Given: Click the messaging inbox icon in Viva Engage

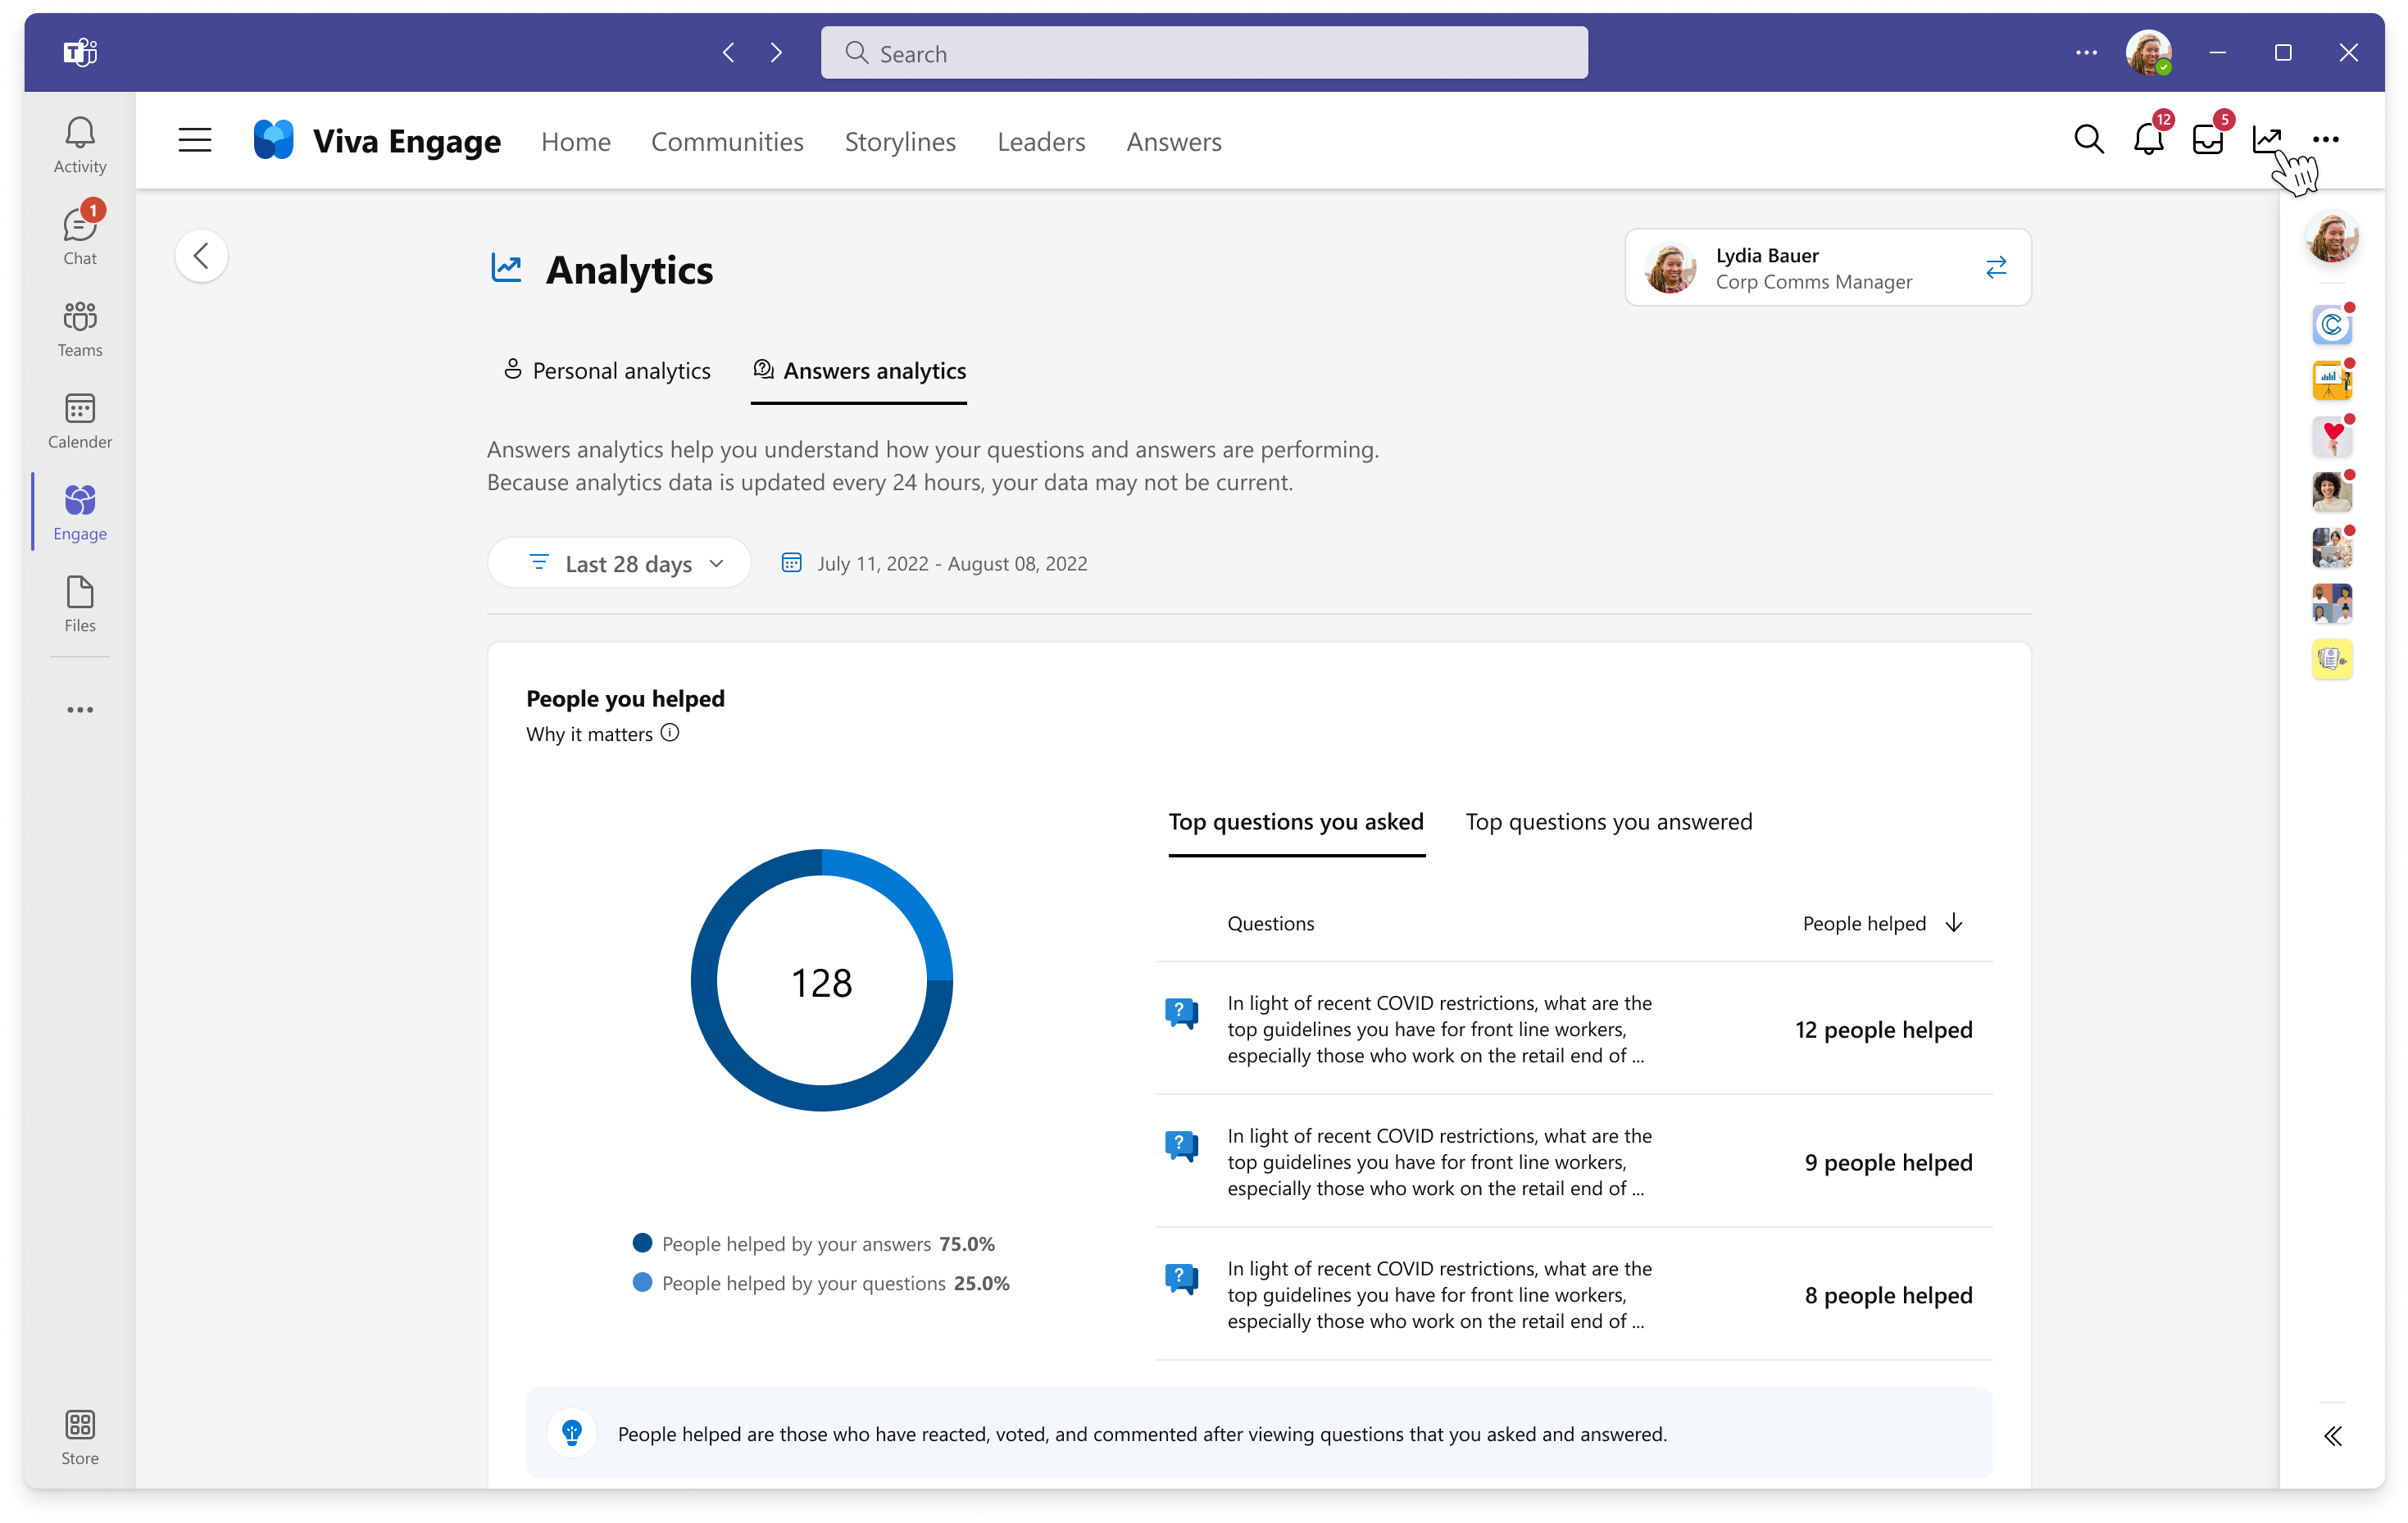Looking at the screenshot, I should tap(2206, 140).
